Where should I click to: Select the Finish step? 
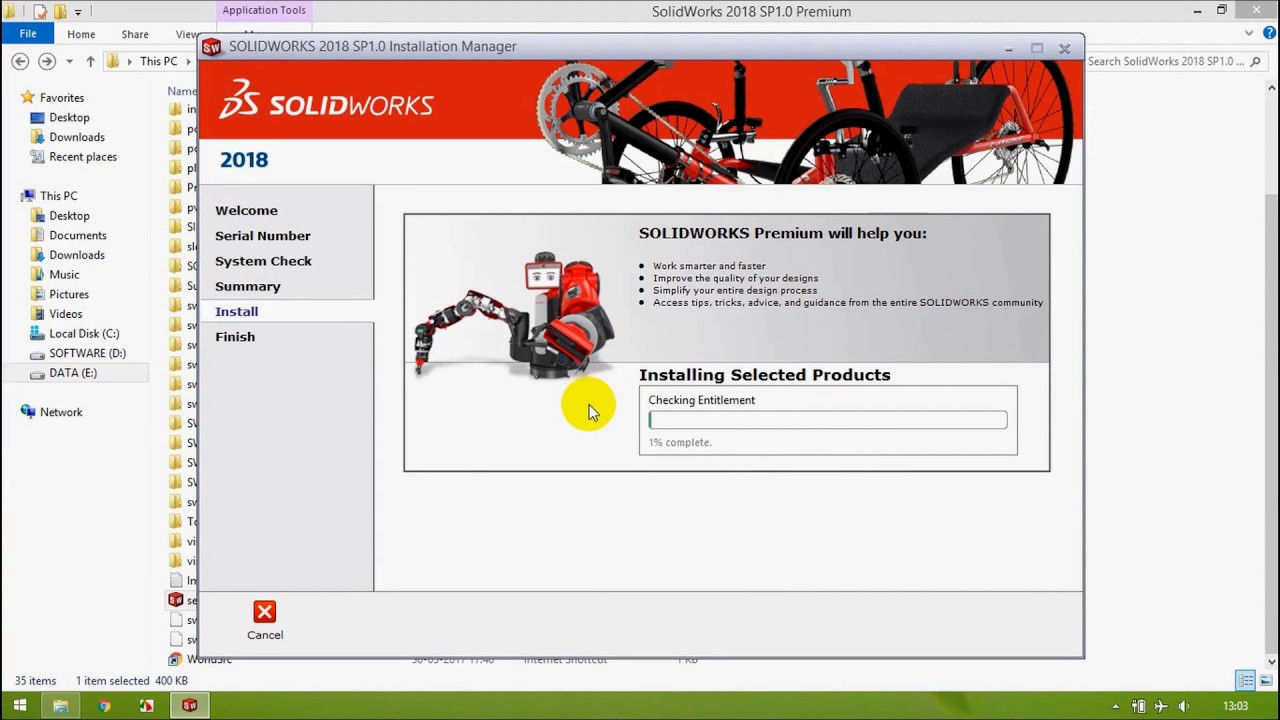(x=235, y=336)
